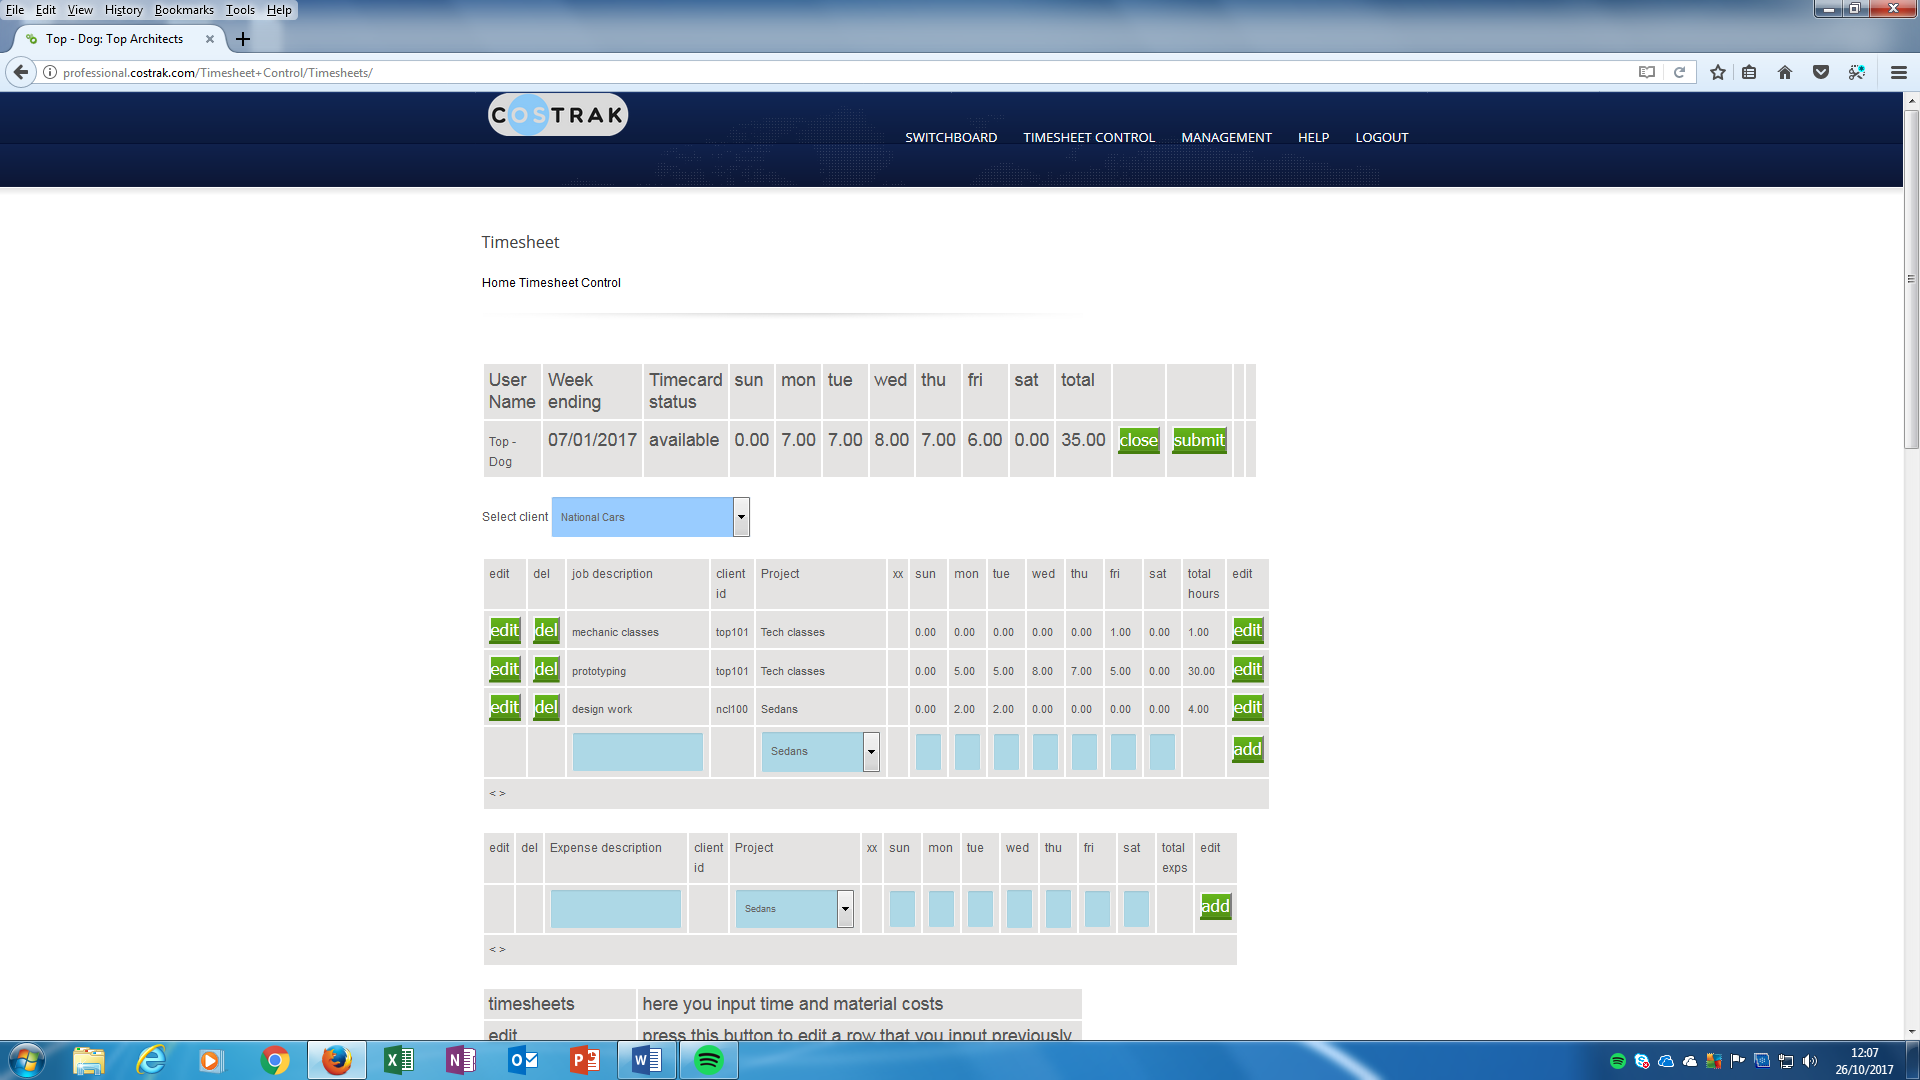The height and width of the screenshot is (1080, 1920).
Task: Launch Excel from the taskbar
Action: (x=398, y=1060)
